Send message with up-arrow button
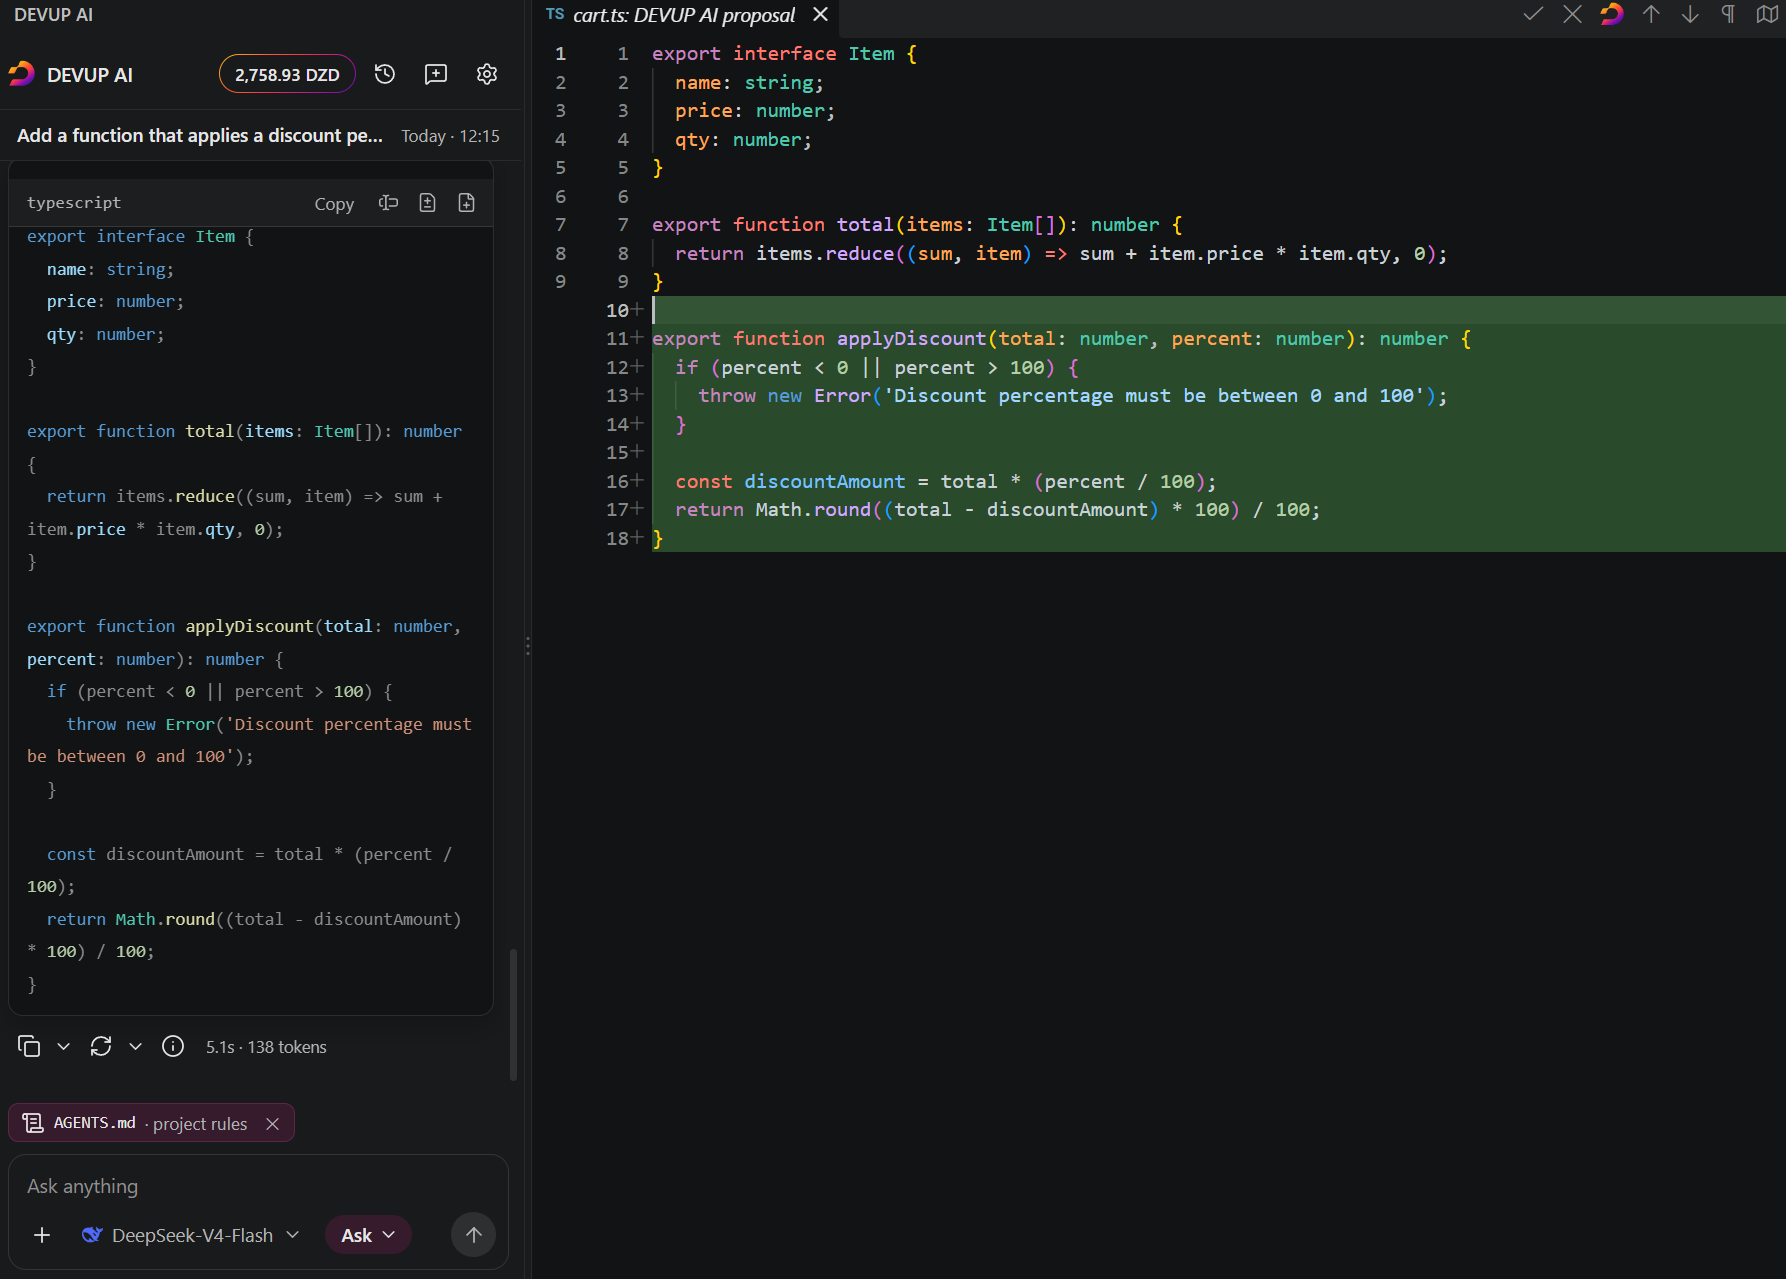 point(474,1235)
